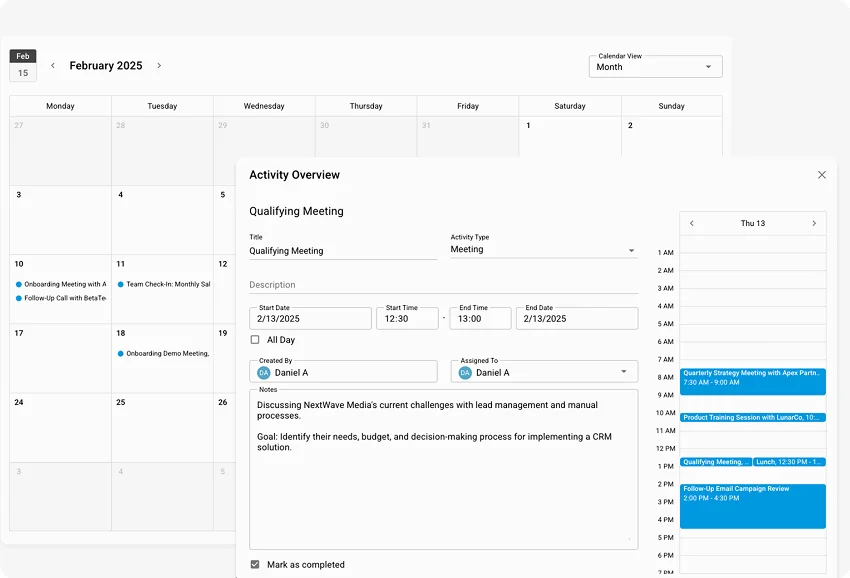Click the Lunch event in day schedule

tap(789, 462)
